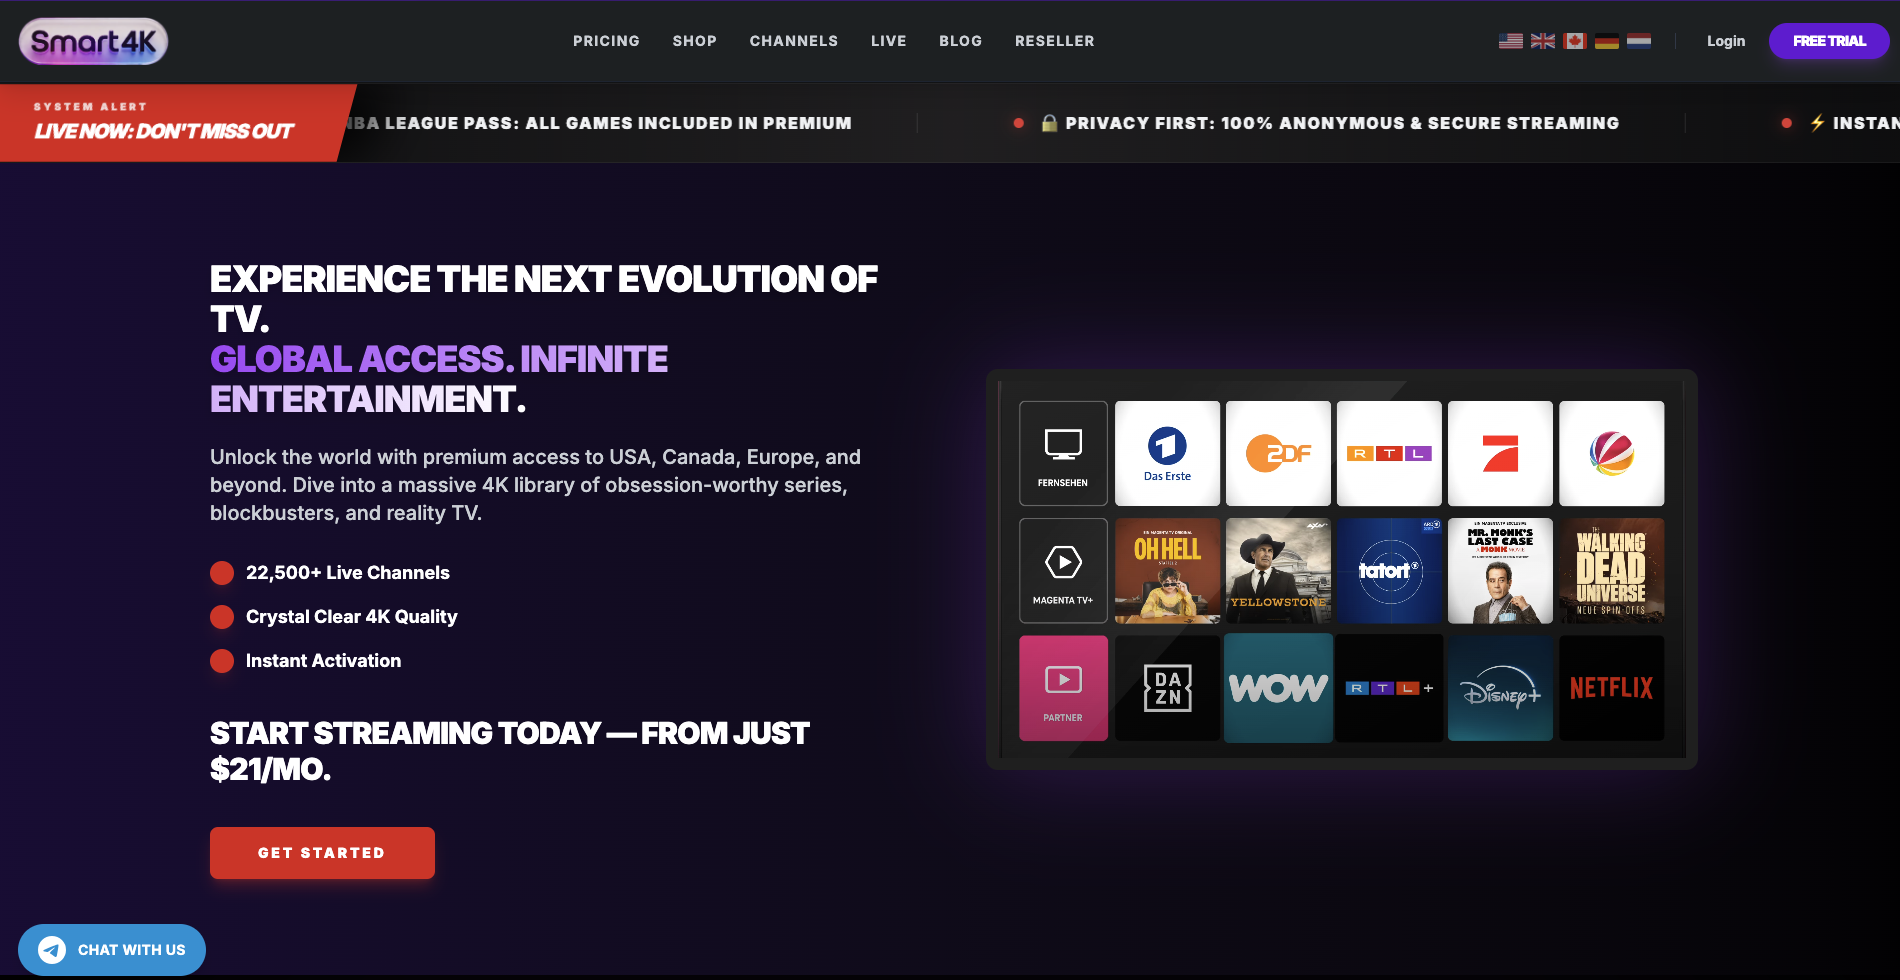
Task: Click the "Privacy First" ticker message
Action: coord(1330,123)
